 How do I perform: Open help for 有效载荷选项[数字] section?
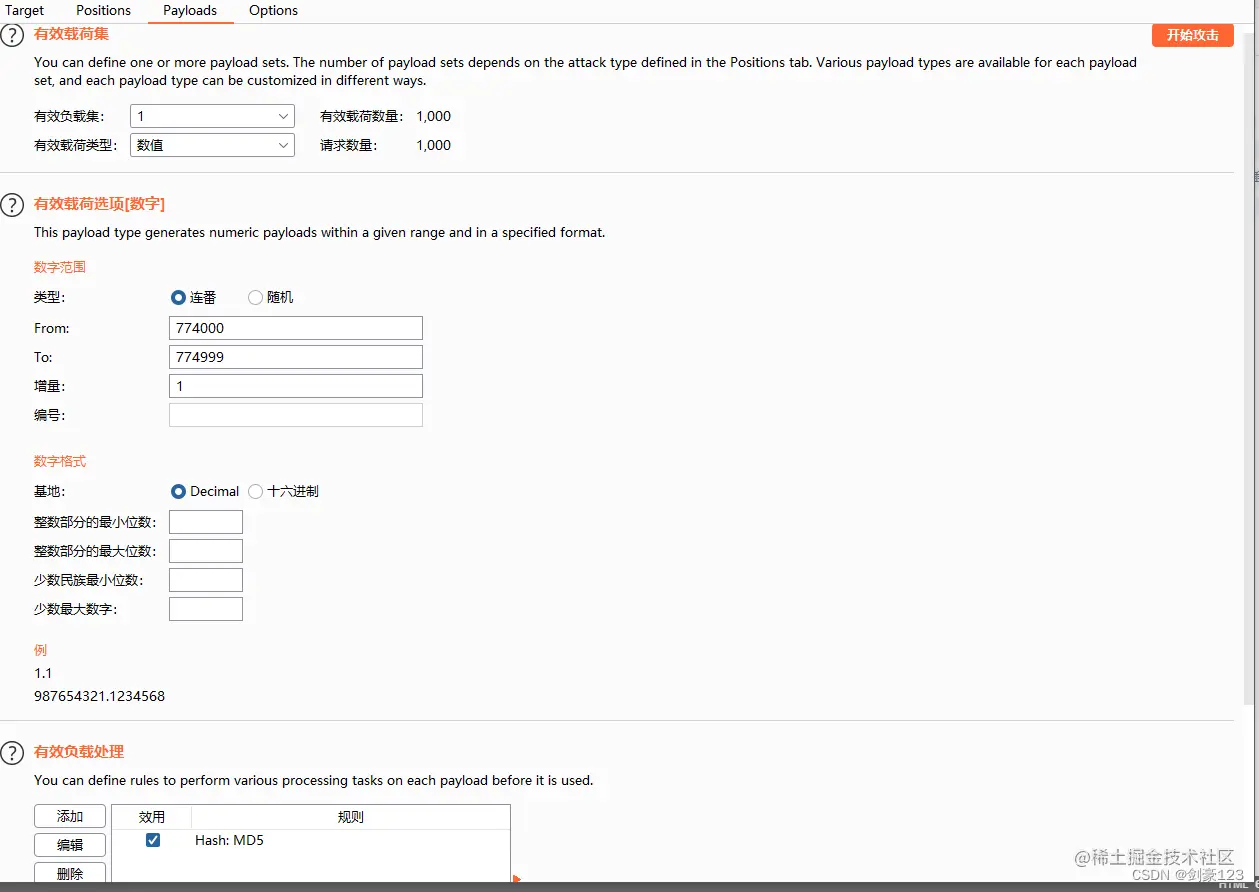click(x=11, y=205)
